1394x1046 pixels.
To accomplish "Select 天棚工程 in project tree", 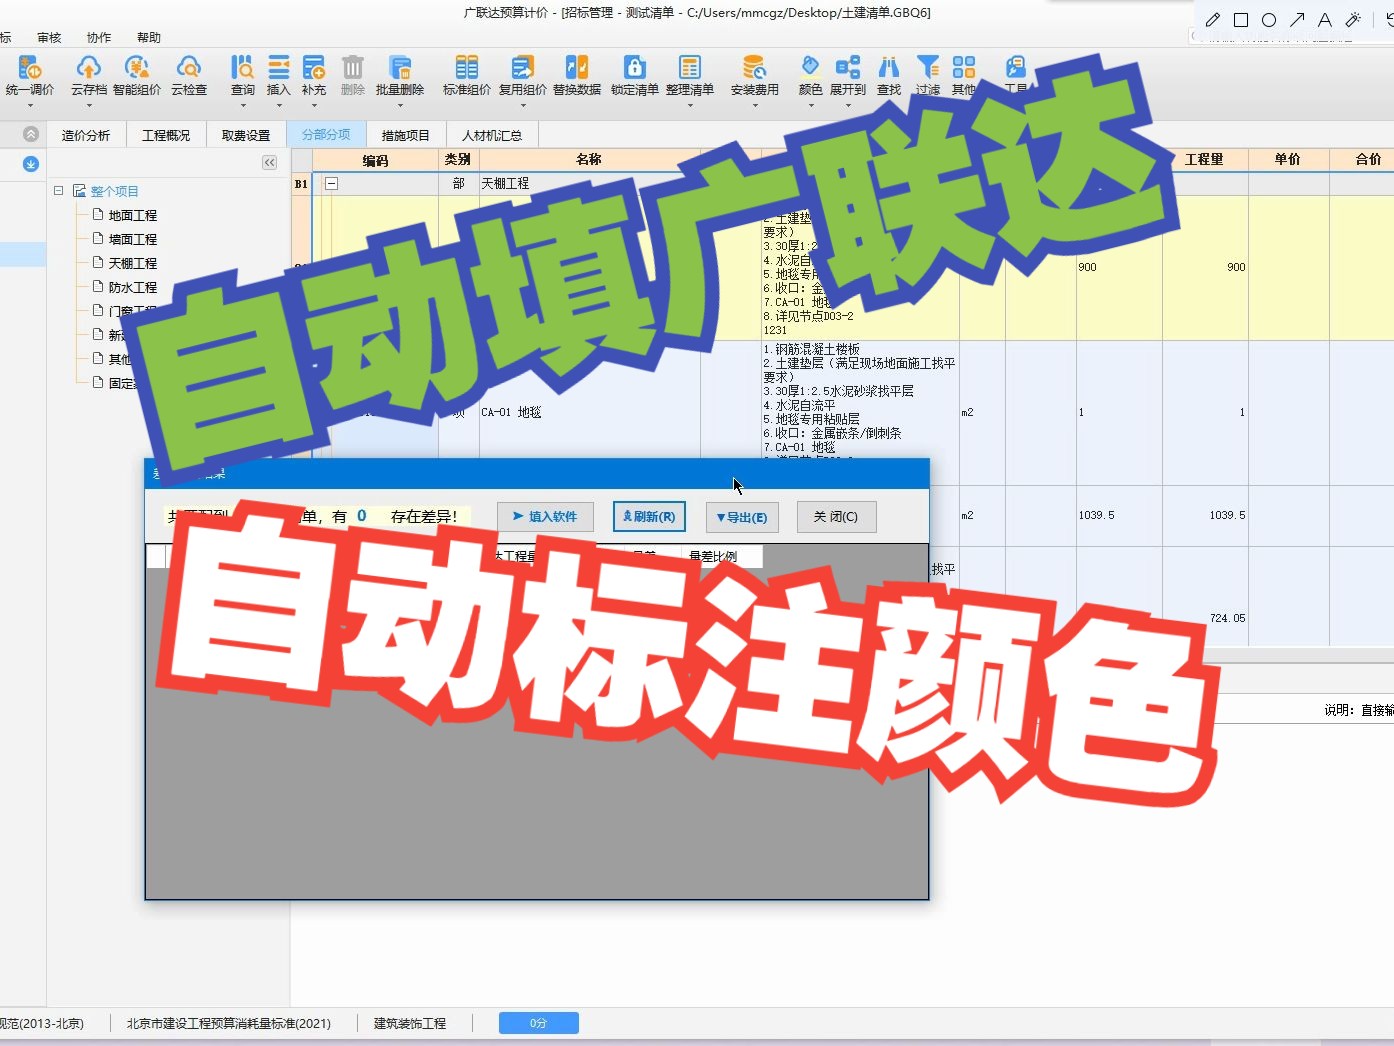I will pos(133,263).
